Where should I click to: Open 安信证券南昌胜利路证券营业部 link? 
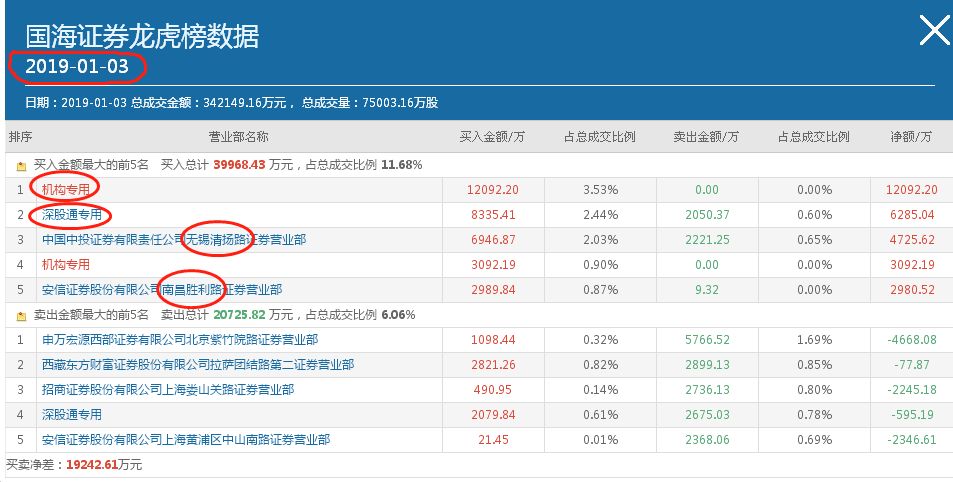(162, 289)
